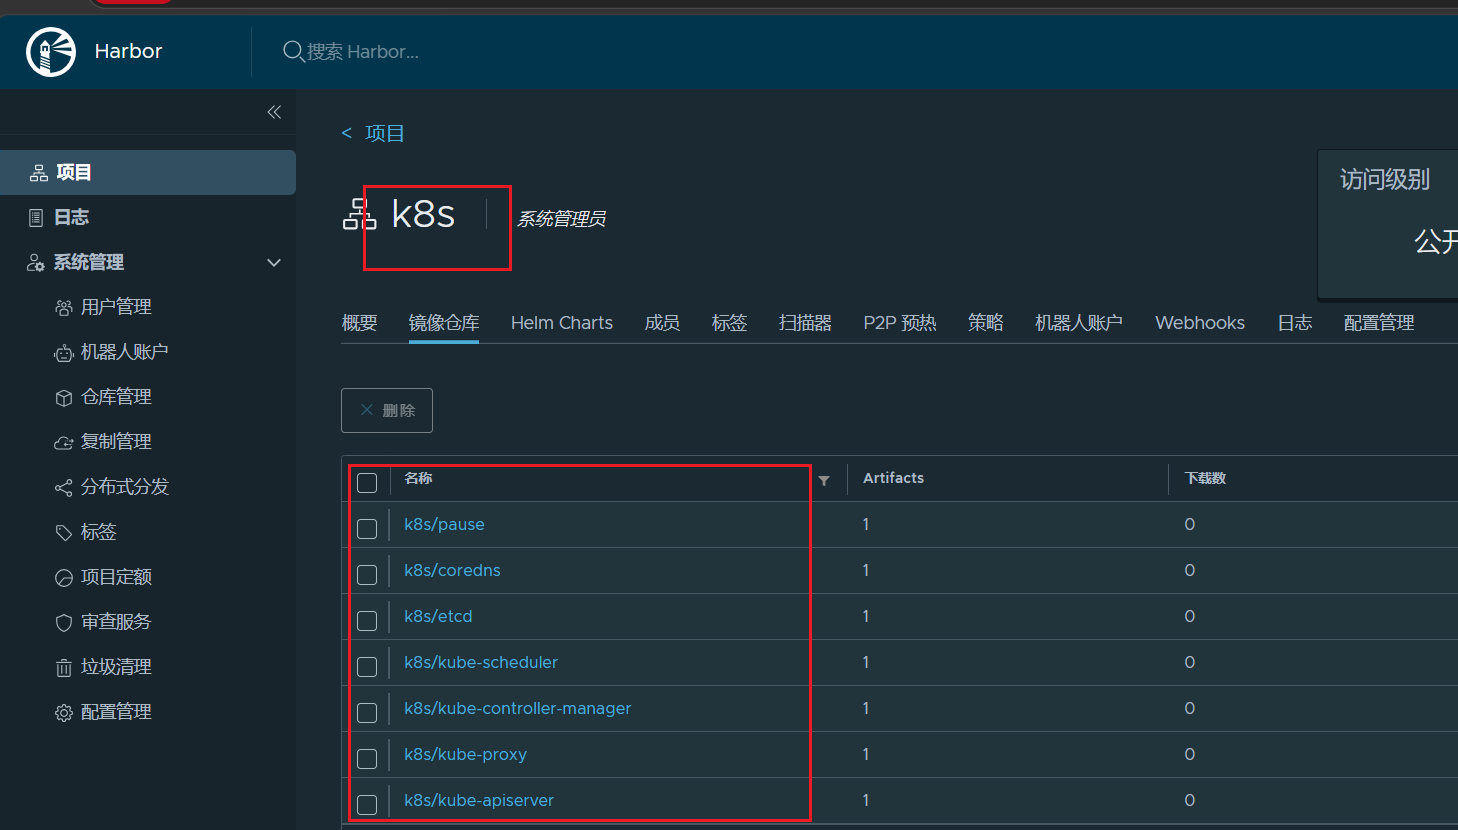Click the 配置管理 gear icon in sidebar
Image resolution: width=1458 pixels, height=830 pixels.
(x=64, y=713)
